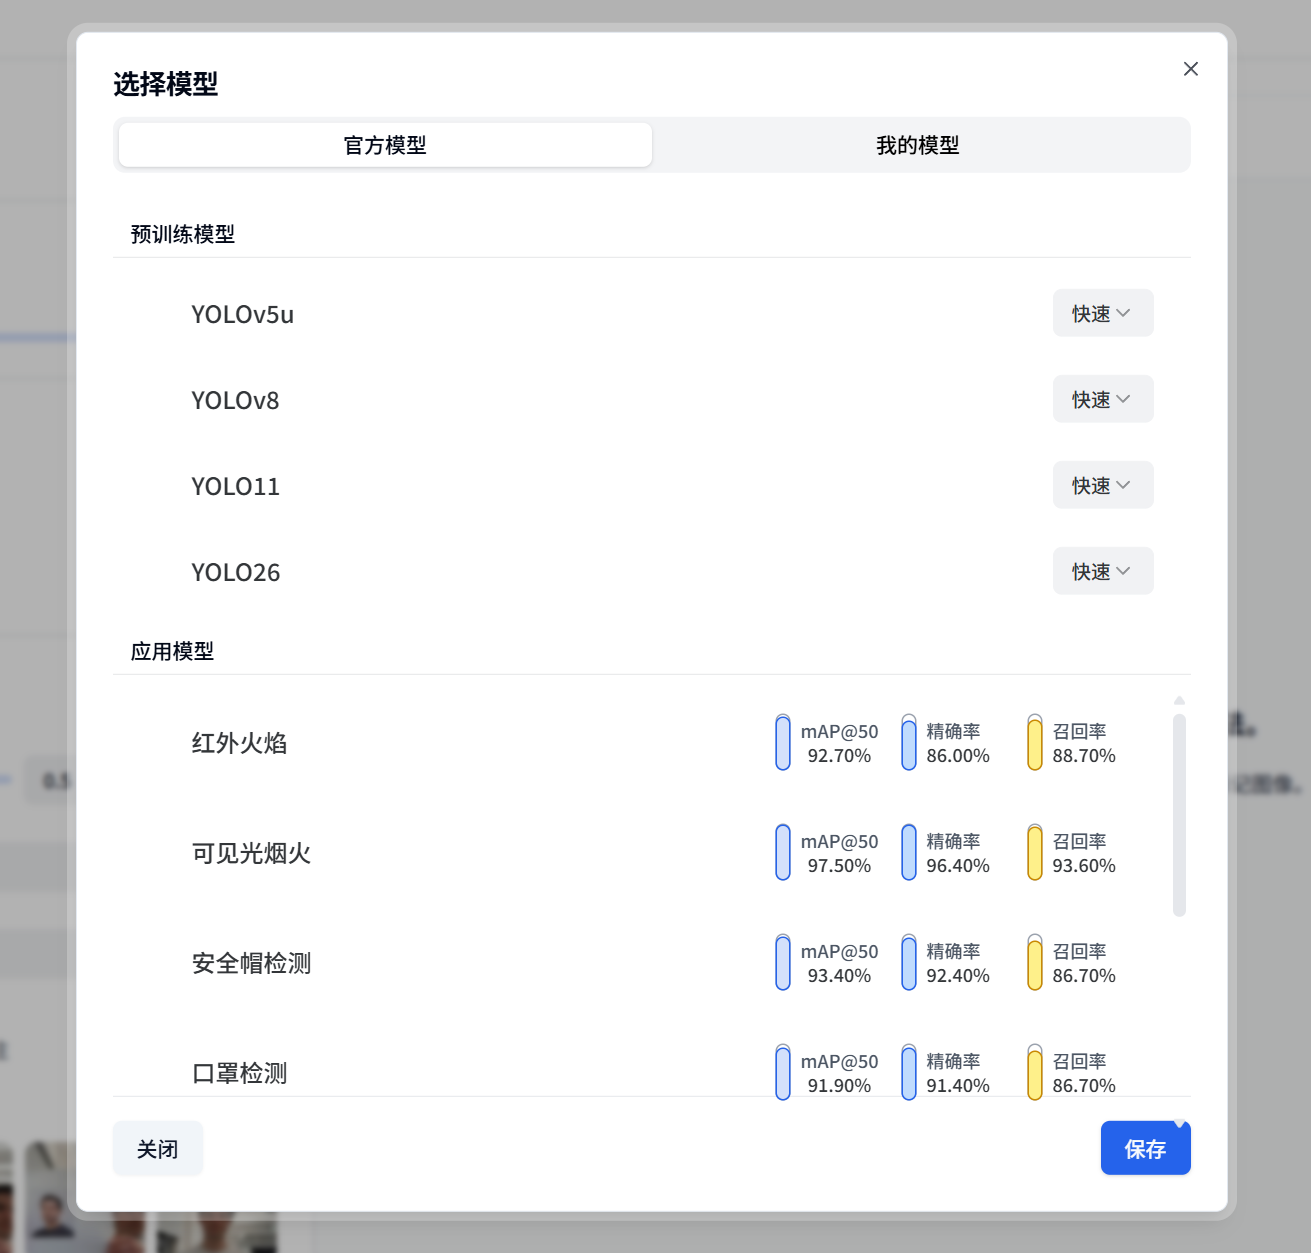1311x1253 pixels.
Task: Click the mAP@50 92.70% value
Action: point(839,756)
